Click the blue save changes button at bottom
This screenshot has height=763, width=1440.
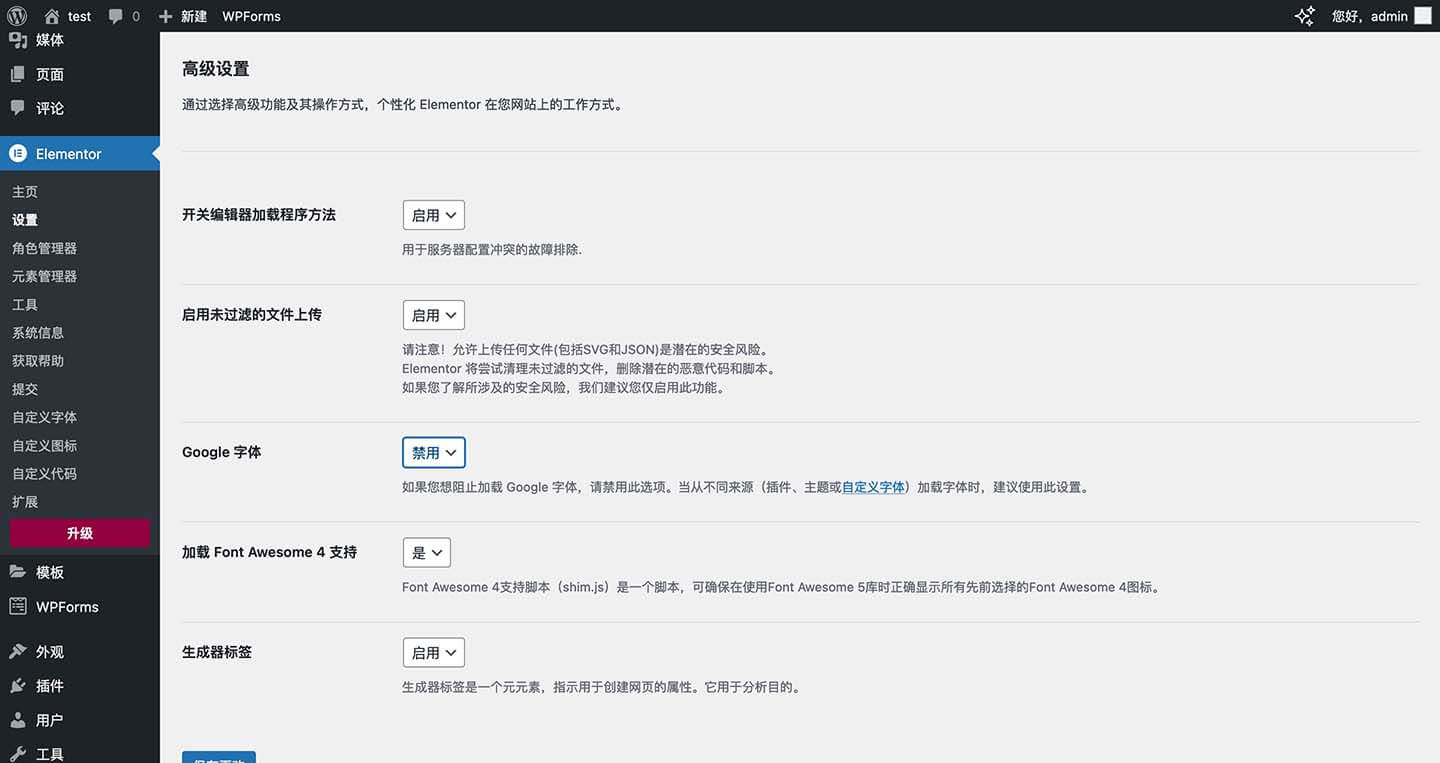pyautogui.click(x=219, y=757)
